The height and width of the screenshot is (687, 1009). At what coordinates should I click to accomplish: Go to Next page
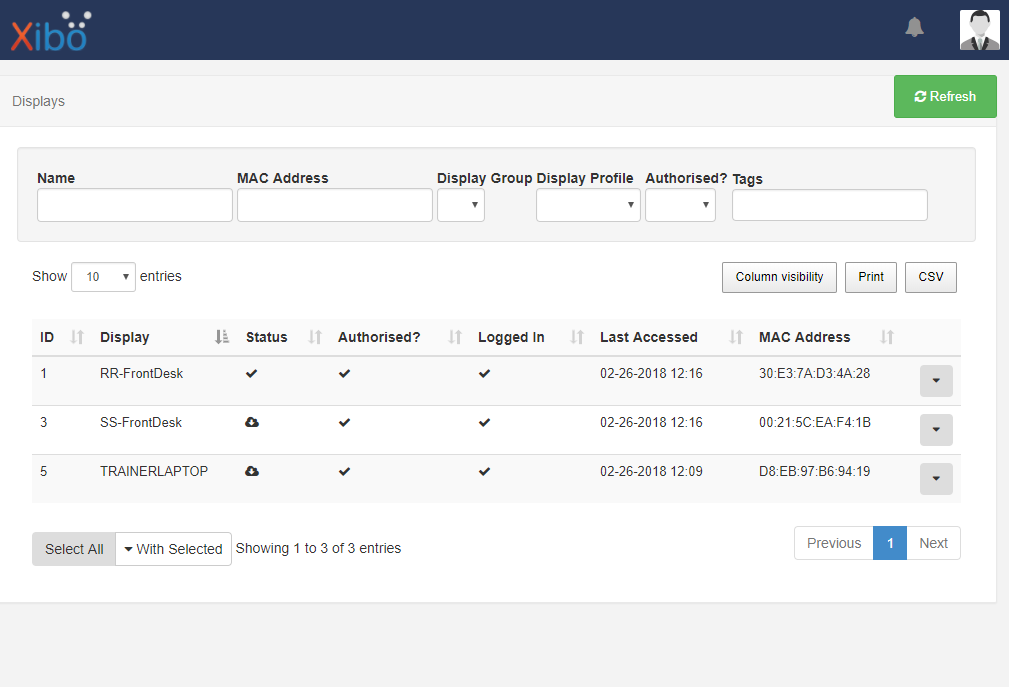(x=933, y=543)
